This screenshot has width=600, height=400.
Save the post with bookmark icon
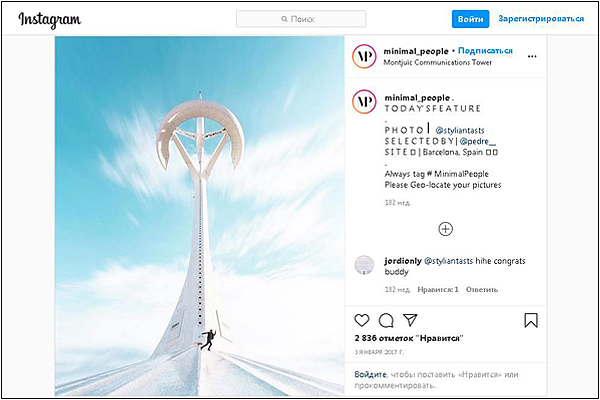pyautogui.click(x=531, y=320)
